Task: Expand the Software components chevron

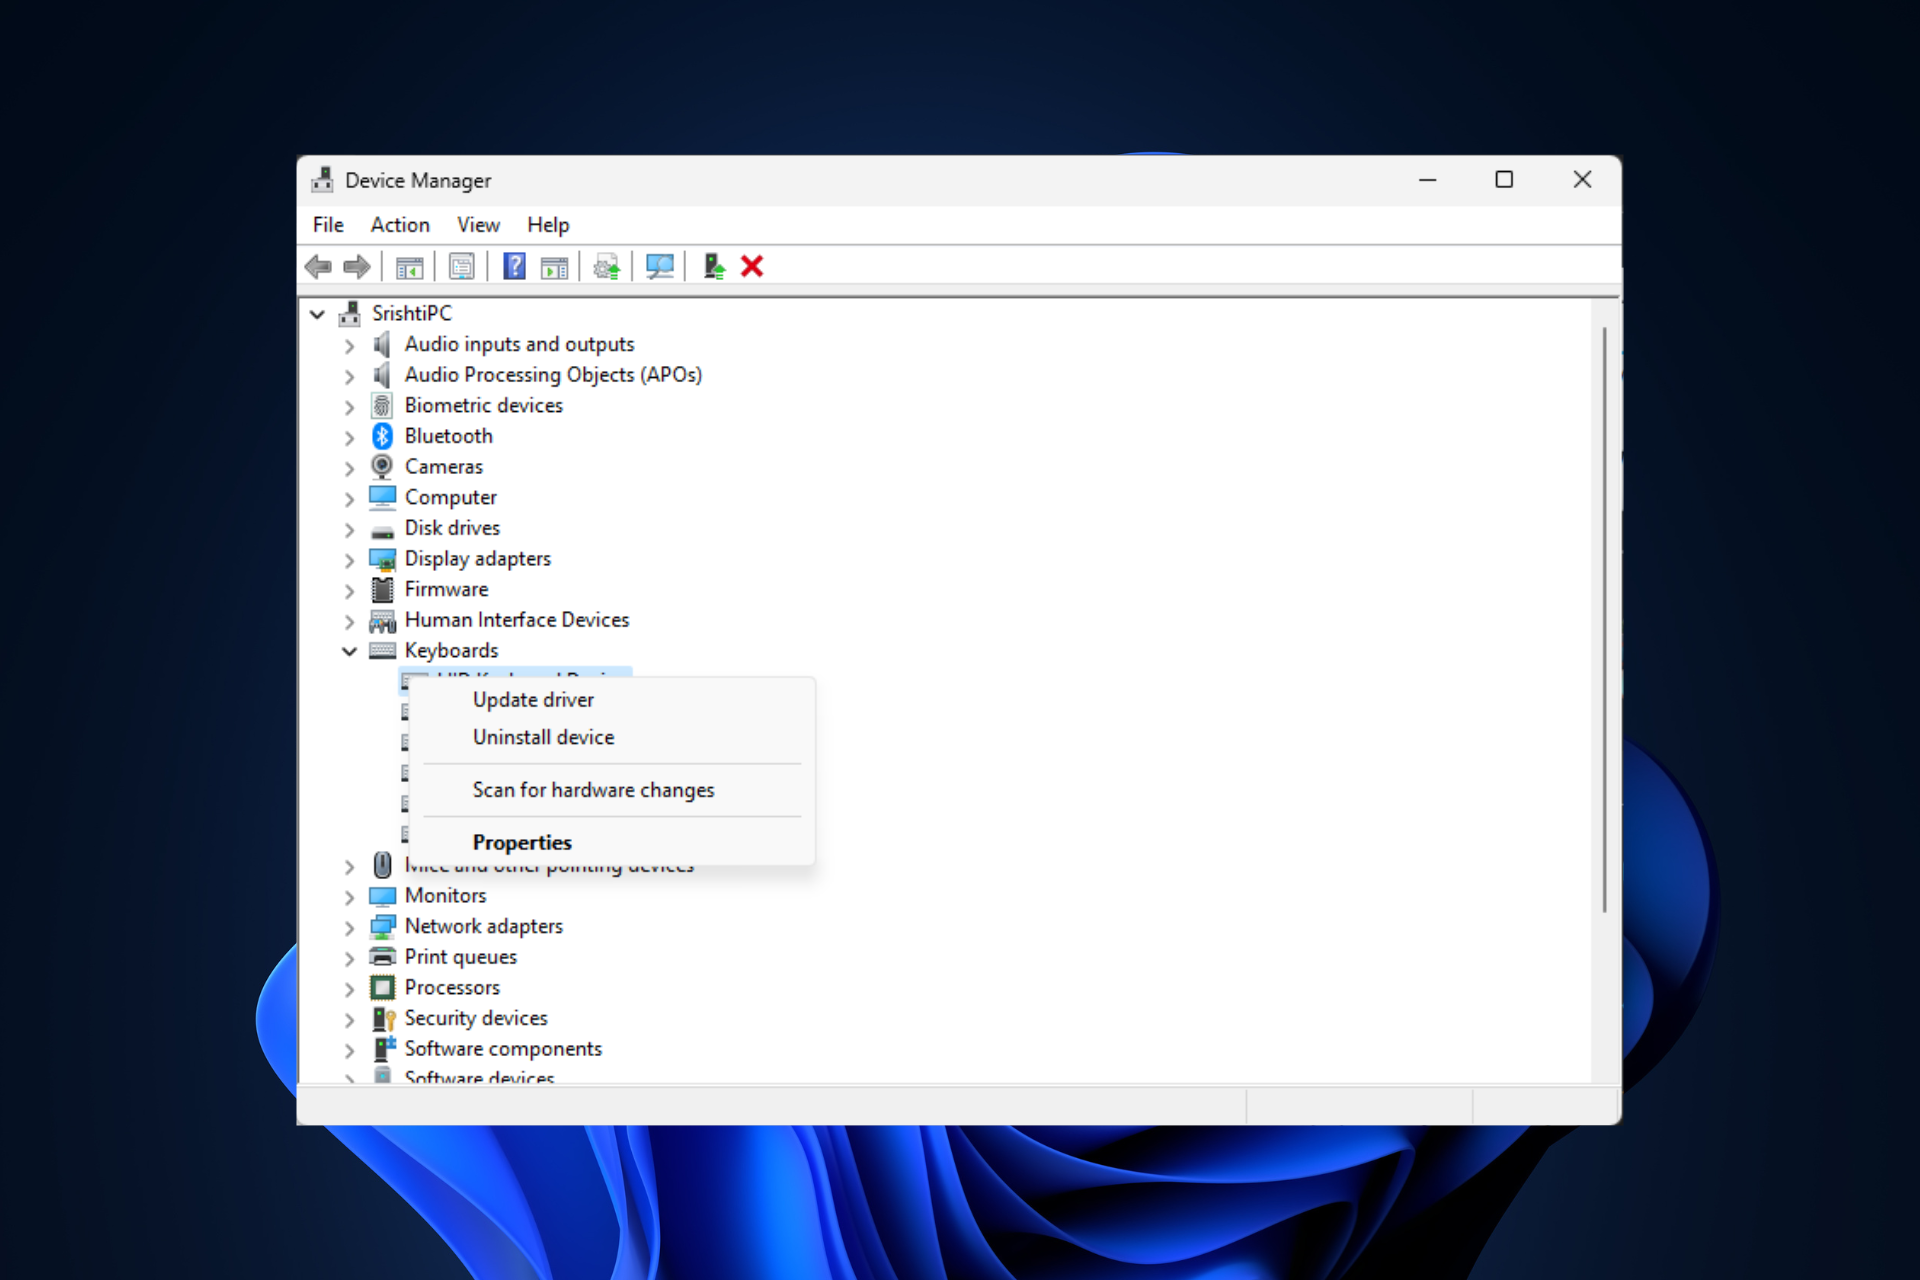Action: point(349,1050)
